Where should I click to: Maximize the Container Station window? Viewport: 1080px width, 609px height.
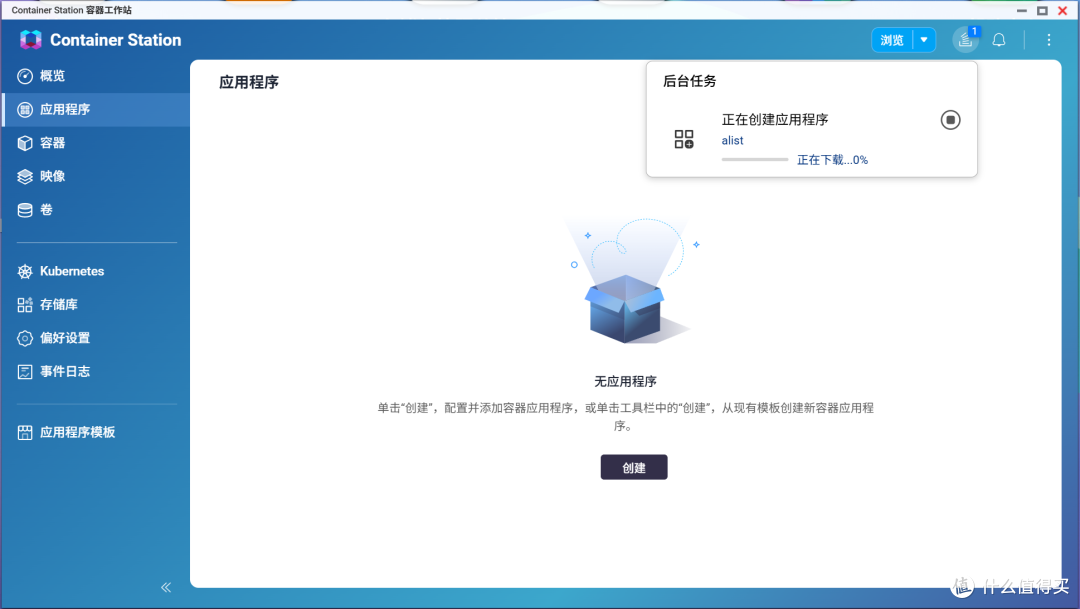coord(1042,10)
